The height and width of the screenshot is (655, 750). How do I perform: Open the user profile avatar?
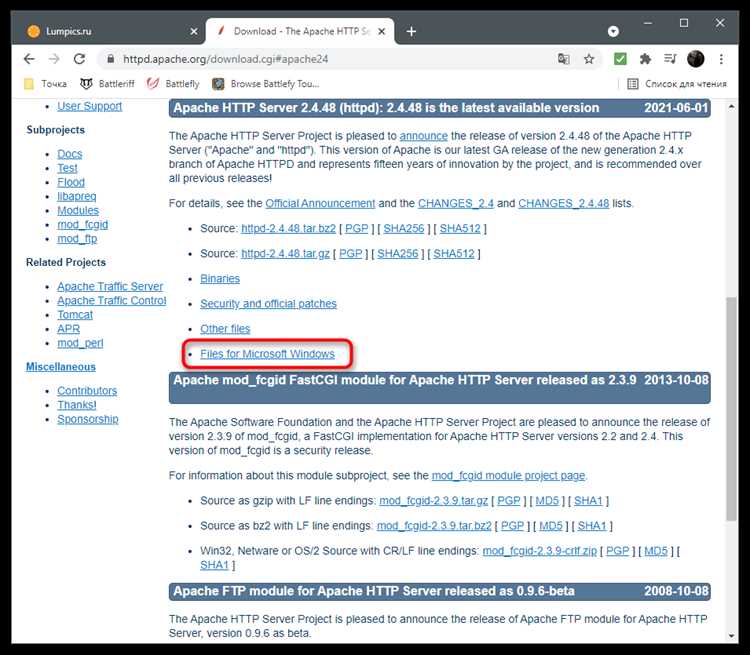coord(695,59)
